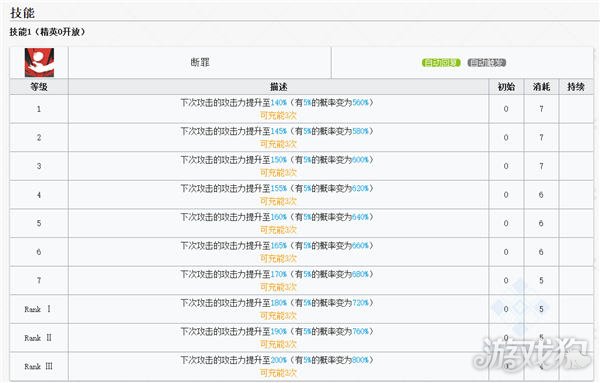This screenshot has height=383, width=600.
Task: Click the 等级 column header
Action: tap(39, 87)
